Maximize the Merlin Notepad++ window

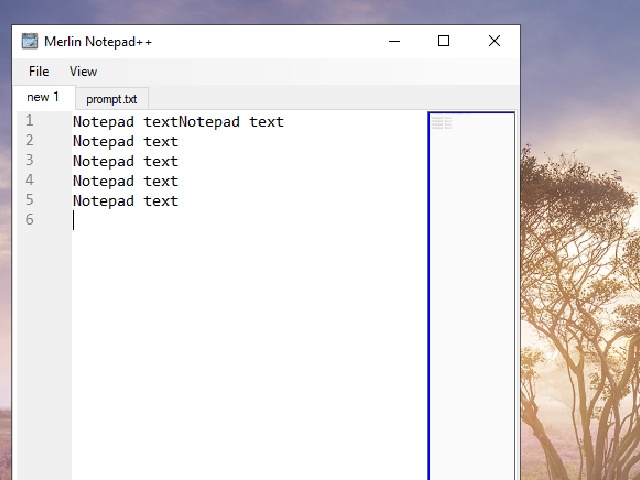click(443, 41)
